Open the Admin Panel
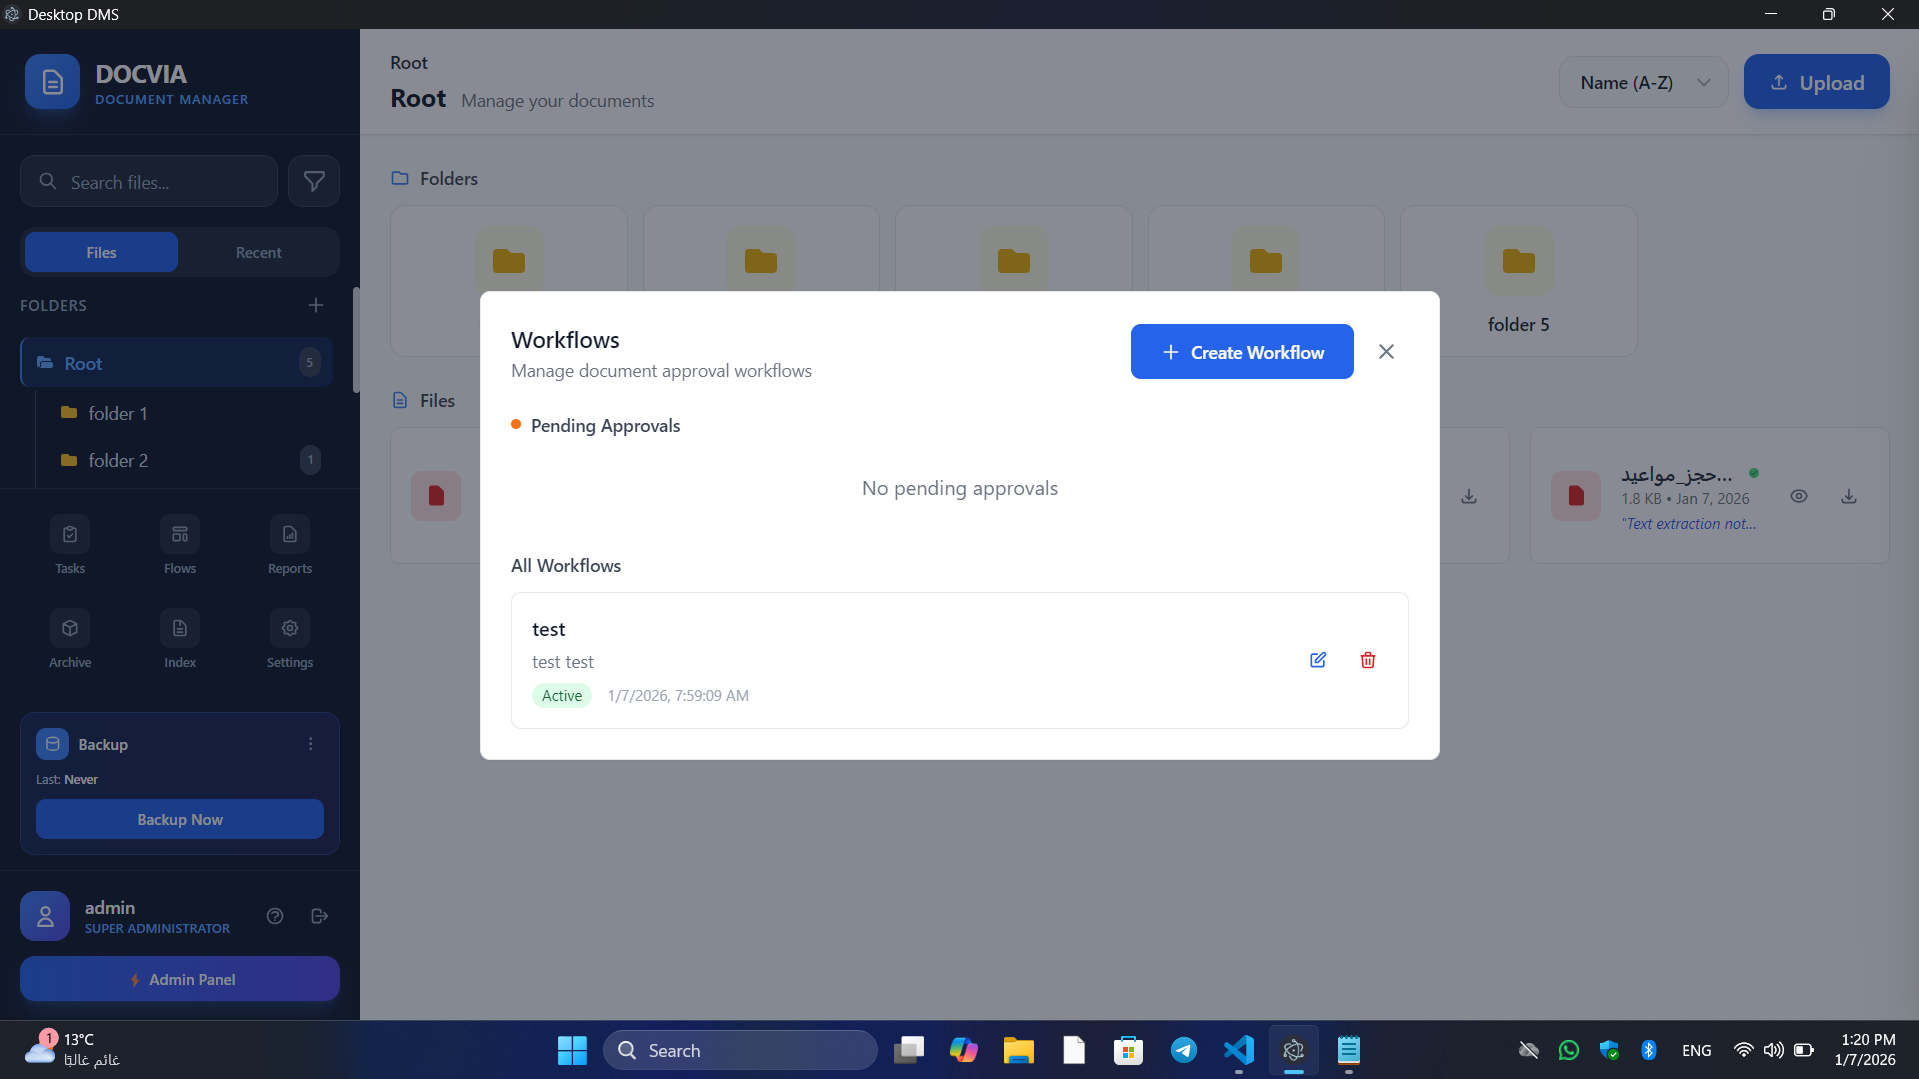The image size is (1919, 1079). pyautogui.click(x=180, y=979)
